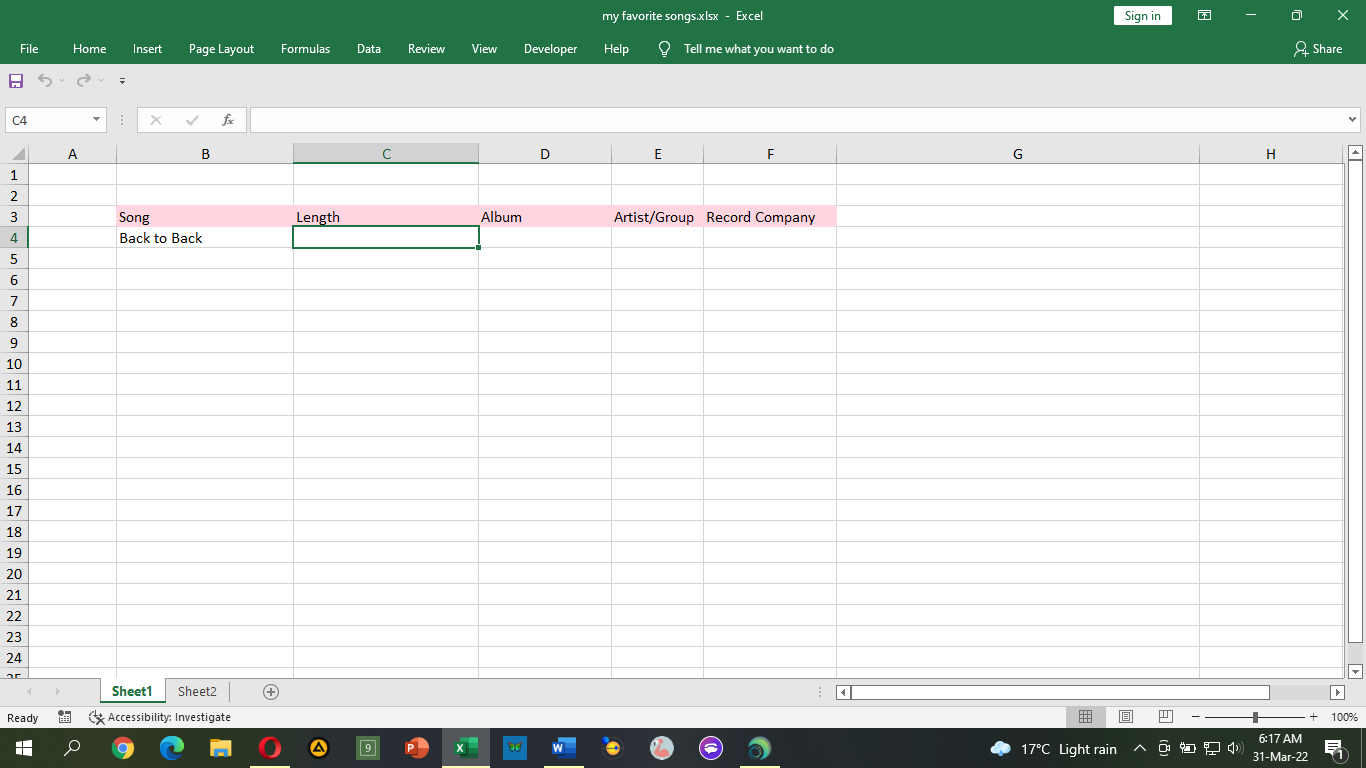Open the Tell Me lightbulb search
This screenshot has height=768, width=1366.
[x=663, y=48]
